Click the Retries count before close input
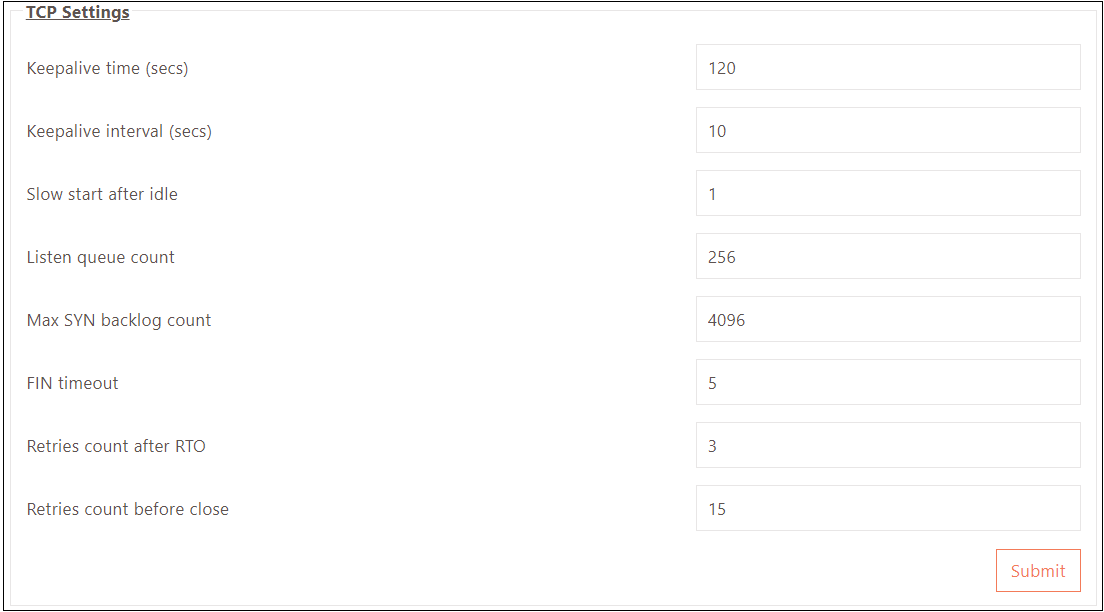Image resolution: width=1104 pixels, height=612 pixels. 887,509
